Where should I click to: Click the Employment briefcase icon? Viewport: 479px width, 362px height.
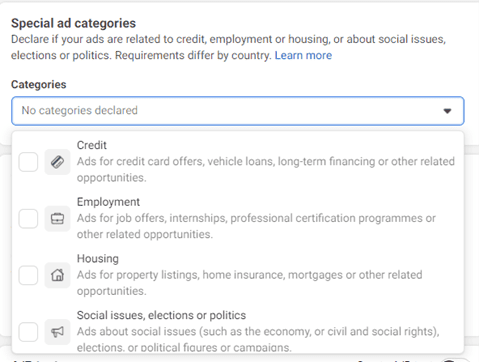(57, 219)
